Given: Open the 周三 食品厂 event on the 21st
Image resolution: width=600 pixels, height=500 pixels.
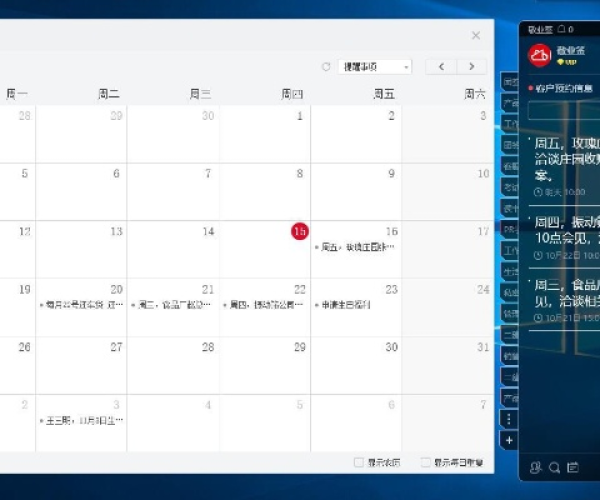Looking at the screenshot, I should pyautogui.click(x=171, y=305).
